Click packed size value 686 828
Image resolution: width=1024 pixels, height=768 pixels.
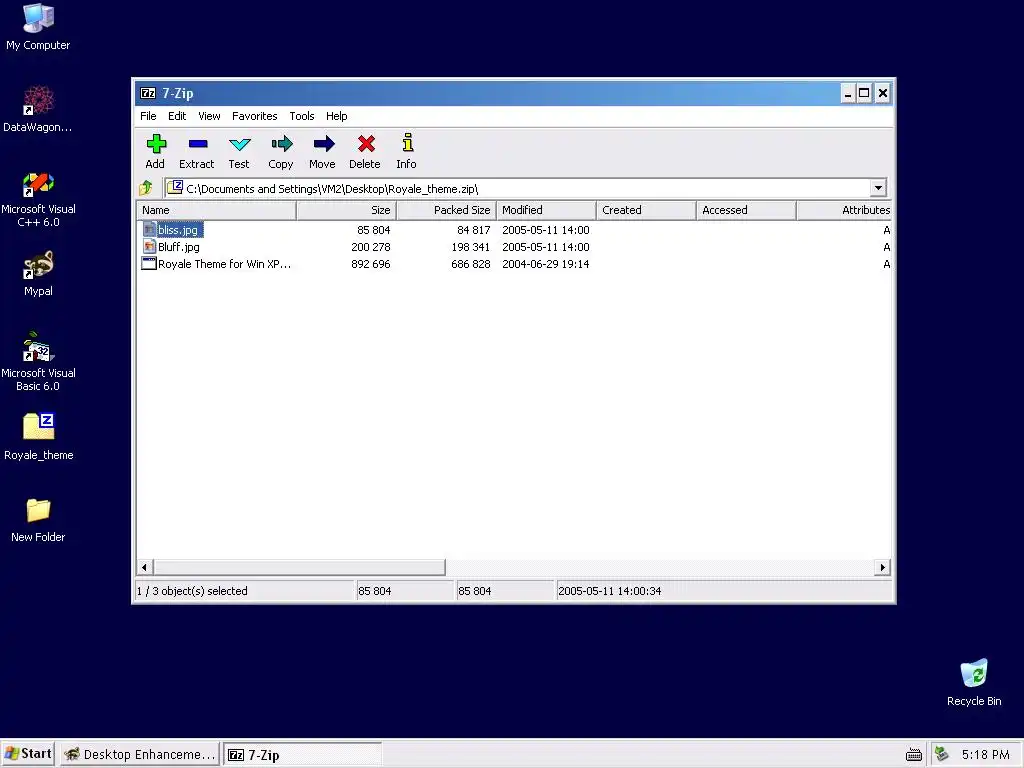click(x=470, y=264)
